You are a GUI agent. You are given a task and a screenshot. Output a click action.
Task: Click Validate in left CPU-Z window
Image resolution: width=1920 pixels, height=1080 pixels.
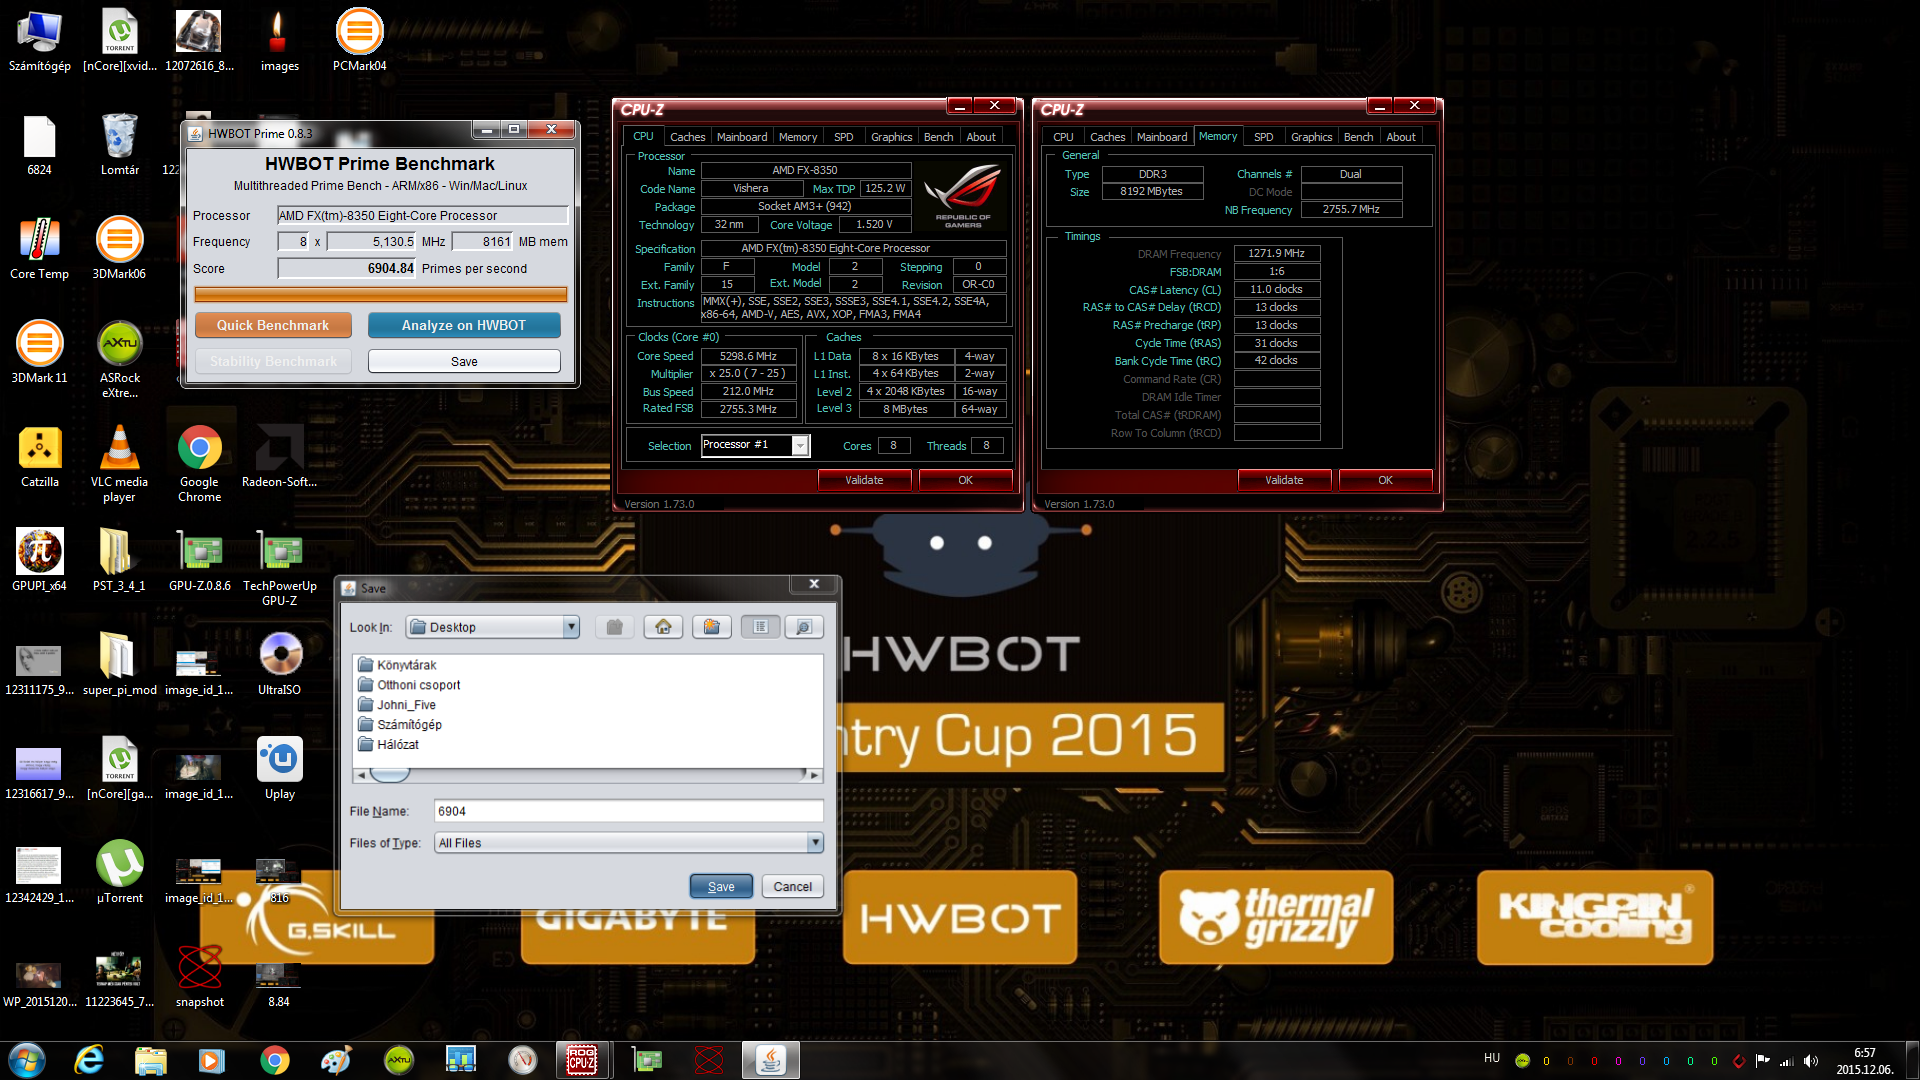864,480
